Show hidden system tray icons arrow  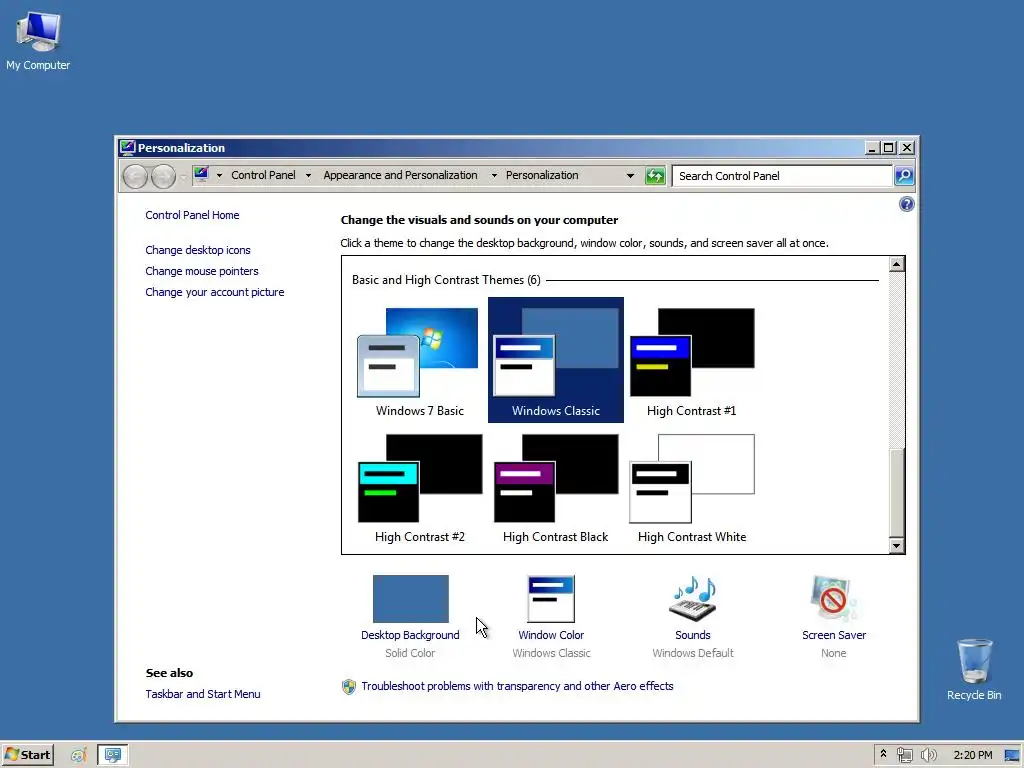[884, 754]
